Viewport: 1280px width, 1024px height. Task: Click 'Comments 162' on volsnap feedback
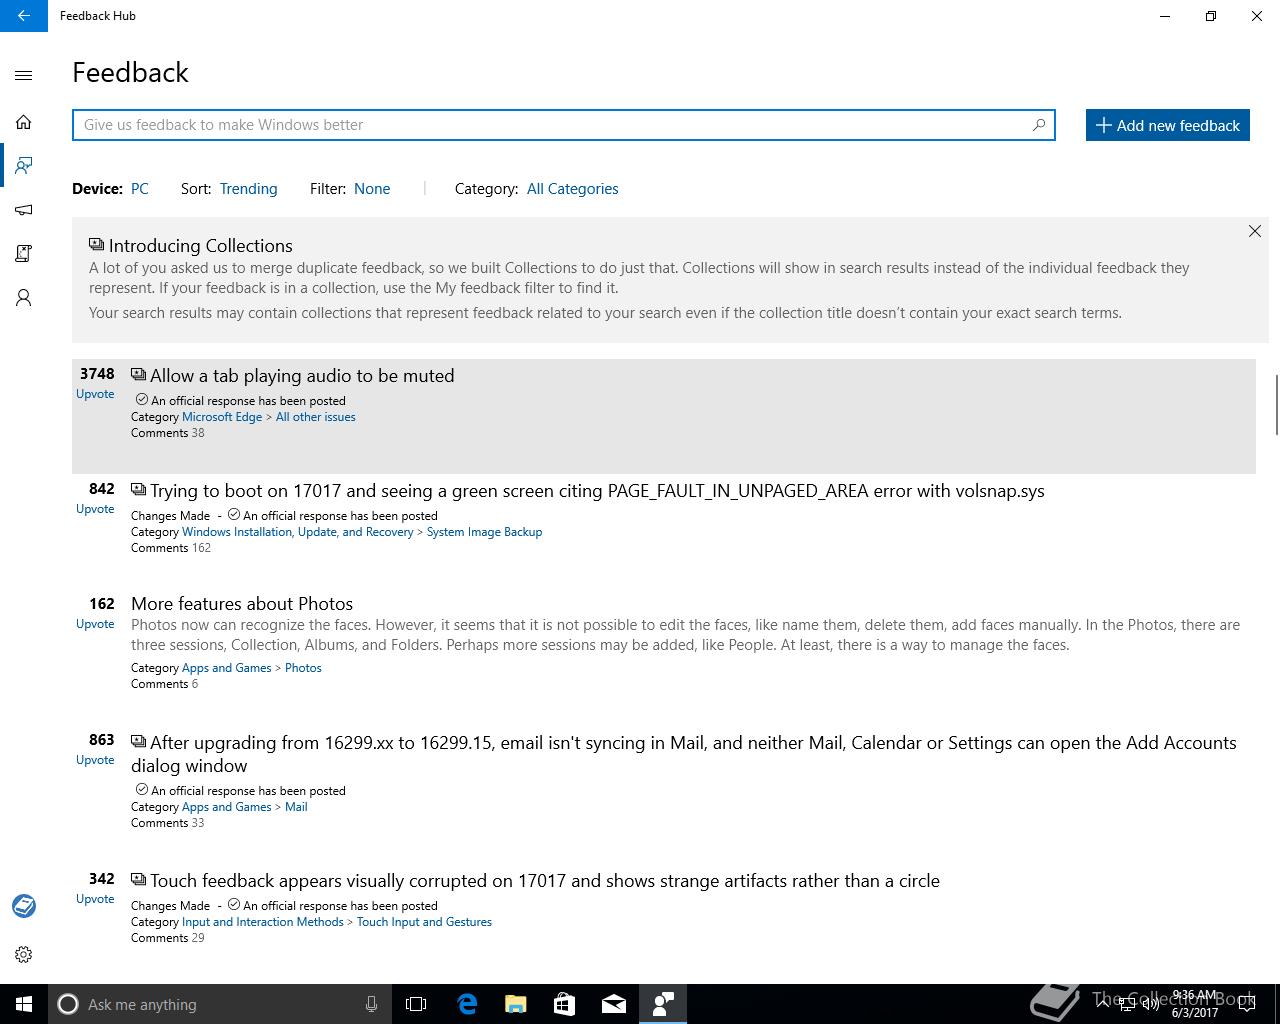pyautogui.click(x=171, y=548)
